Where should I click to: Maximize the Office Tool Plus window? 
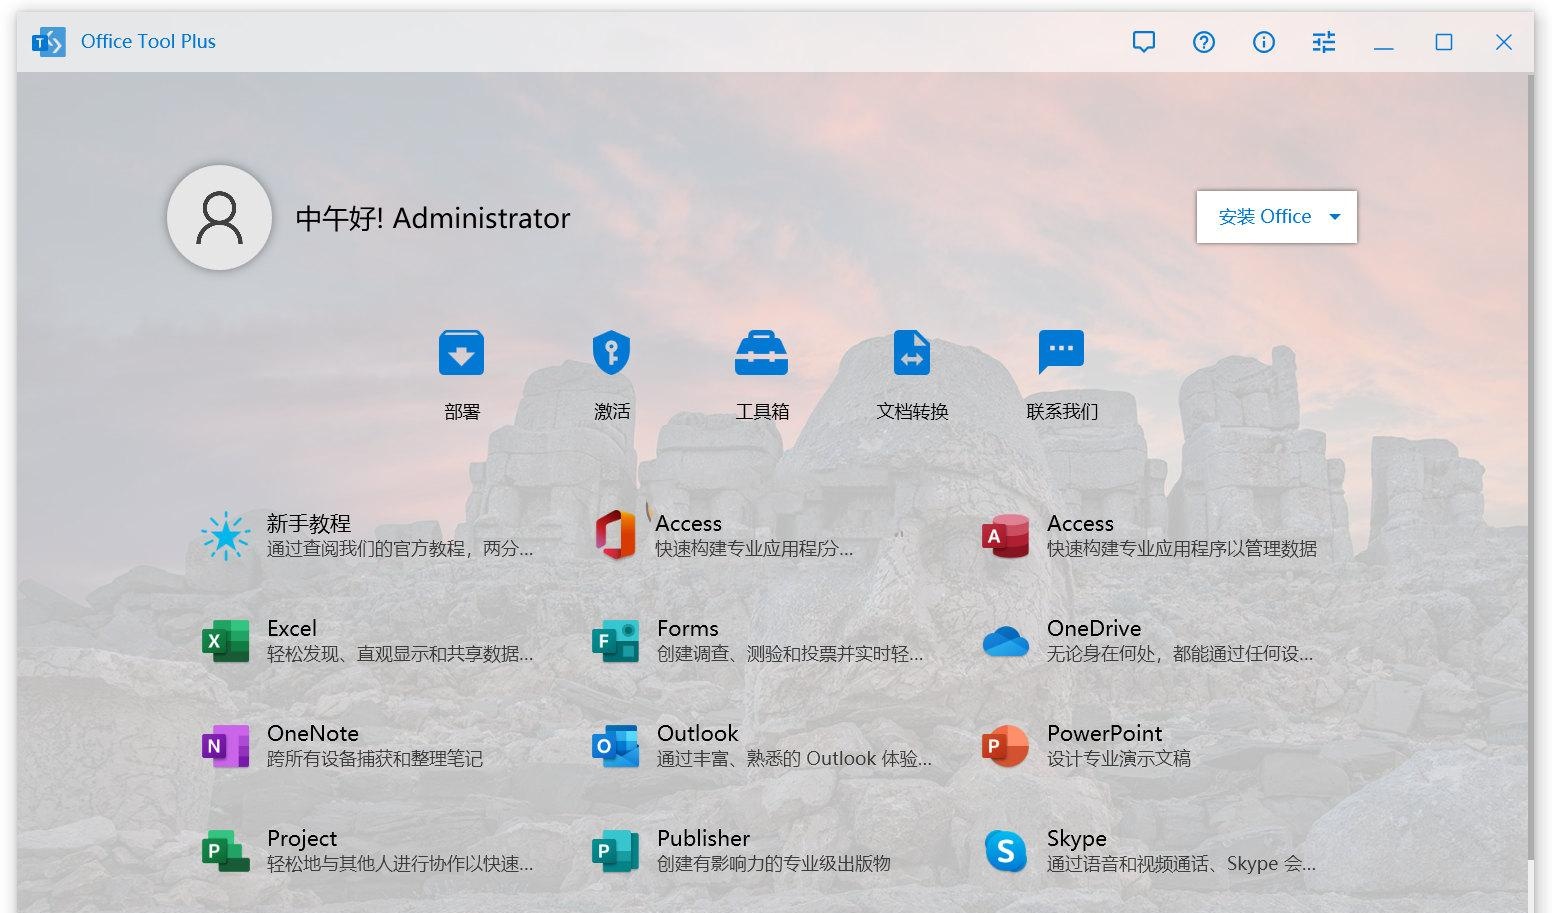point(1444,42)
